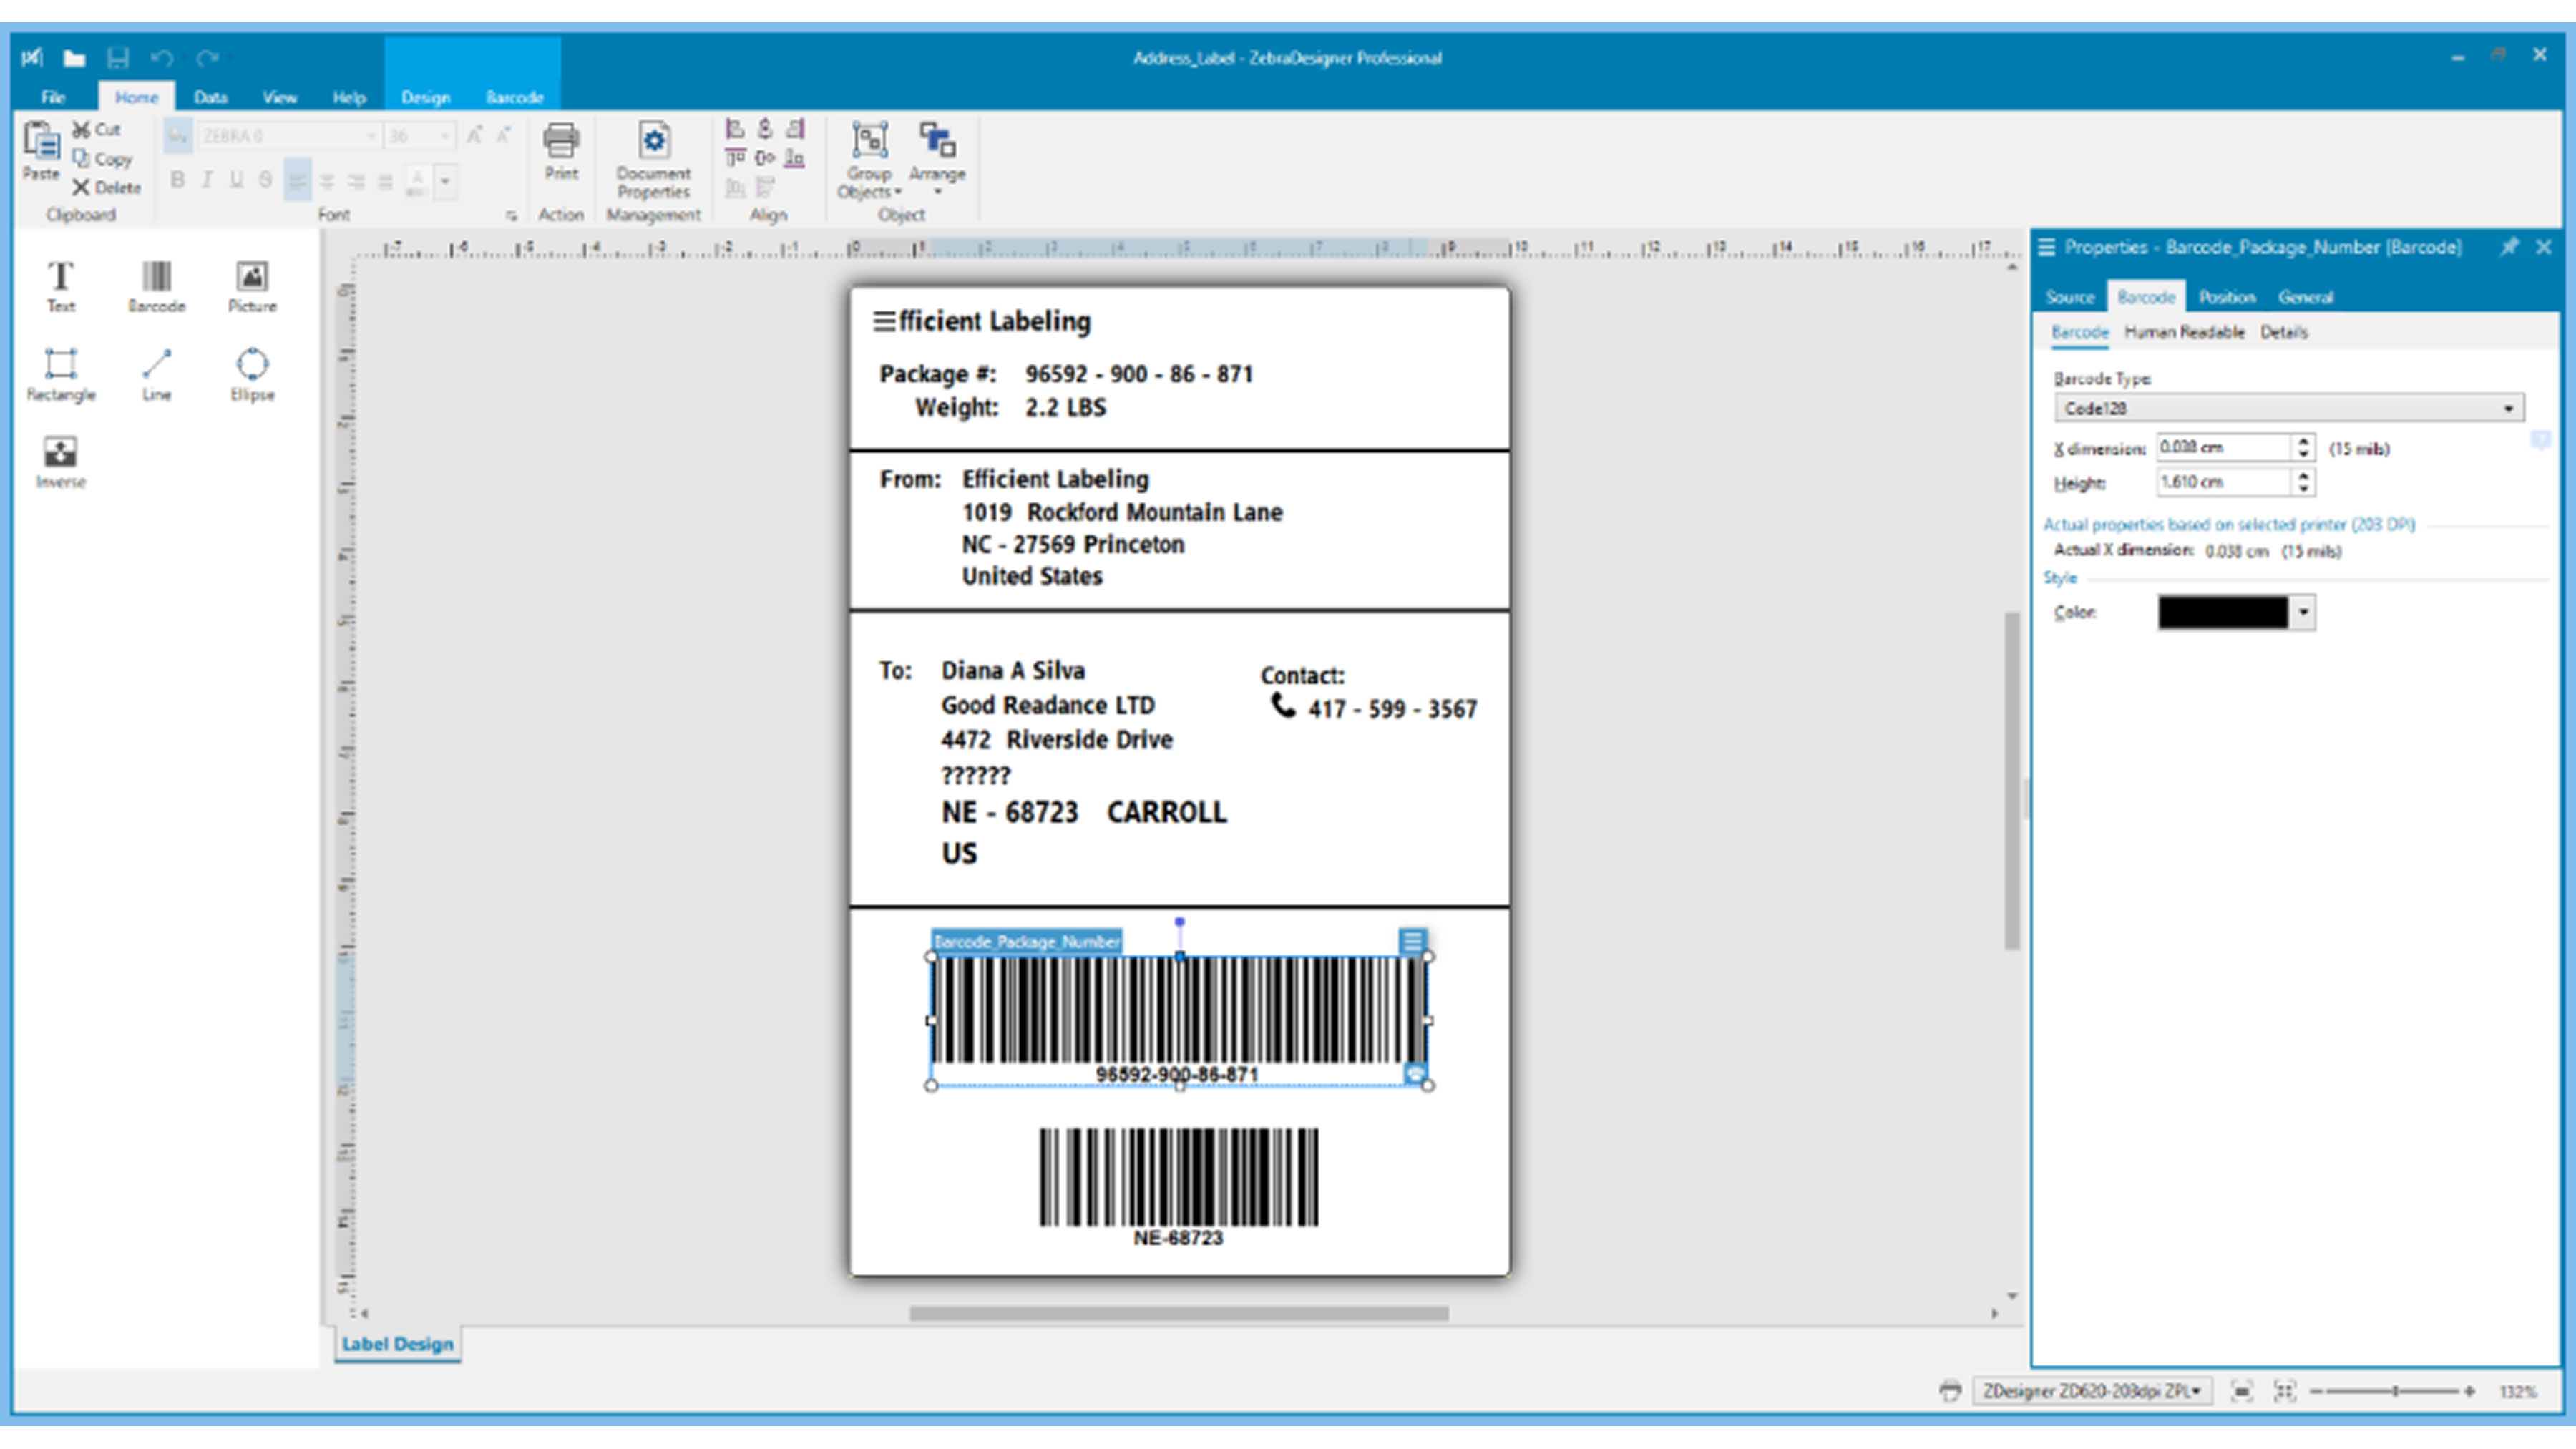Switch to the Data ribbon tab

(x=211, y=97)
